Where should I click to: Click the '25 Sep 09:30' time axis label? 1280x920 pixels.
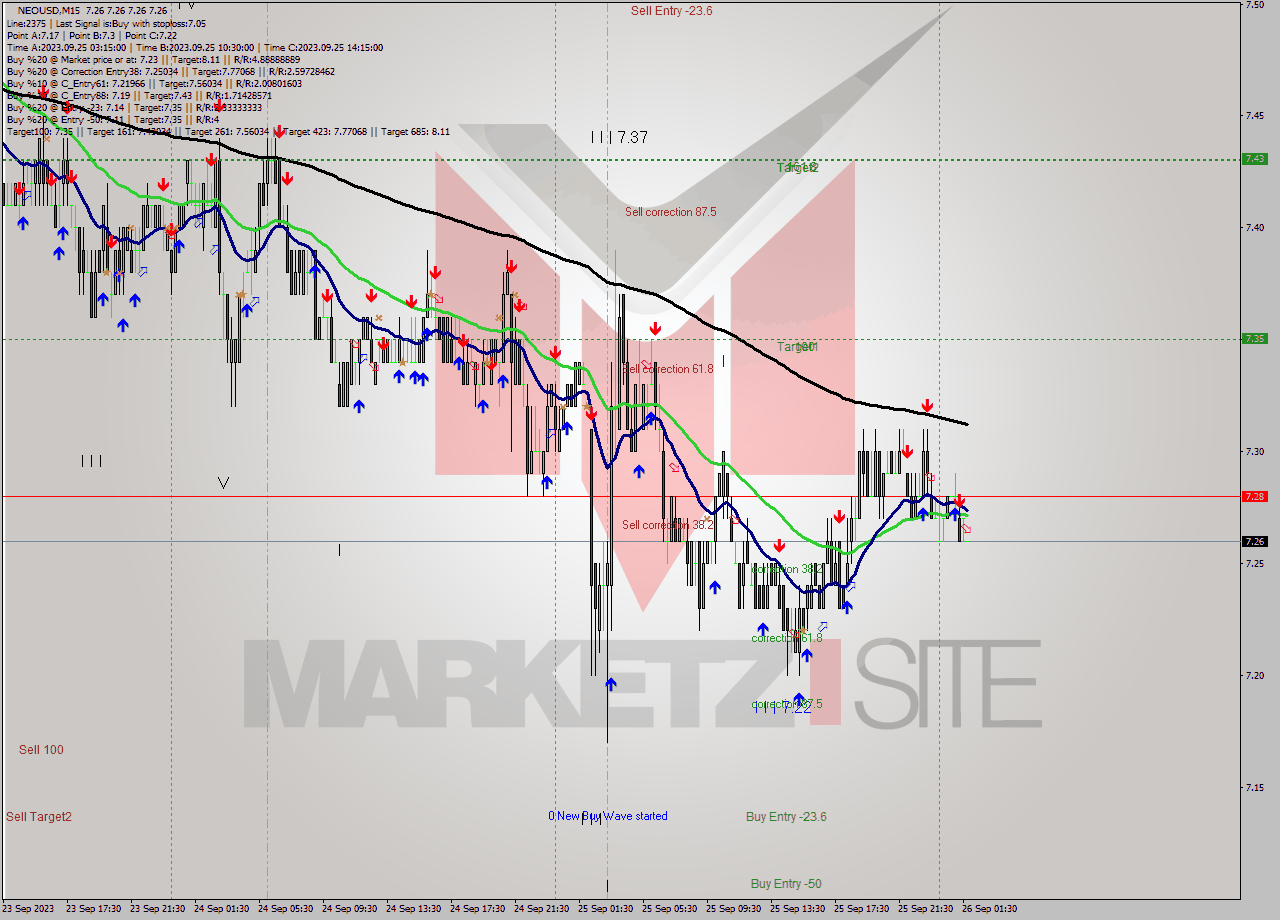(734, 909)
